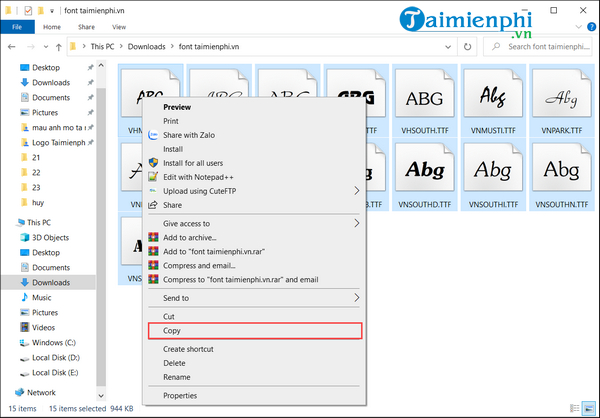Image resolution: width=600 pixels, height=418 pixels.
Task: Select This PC in navigation pane
Action: tap(39, 222)
